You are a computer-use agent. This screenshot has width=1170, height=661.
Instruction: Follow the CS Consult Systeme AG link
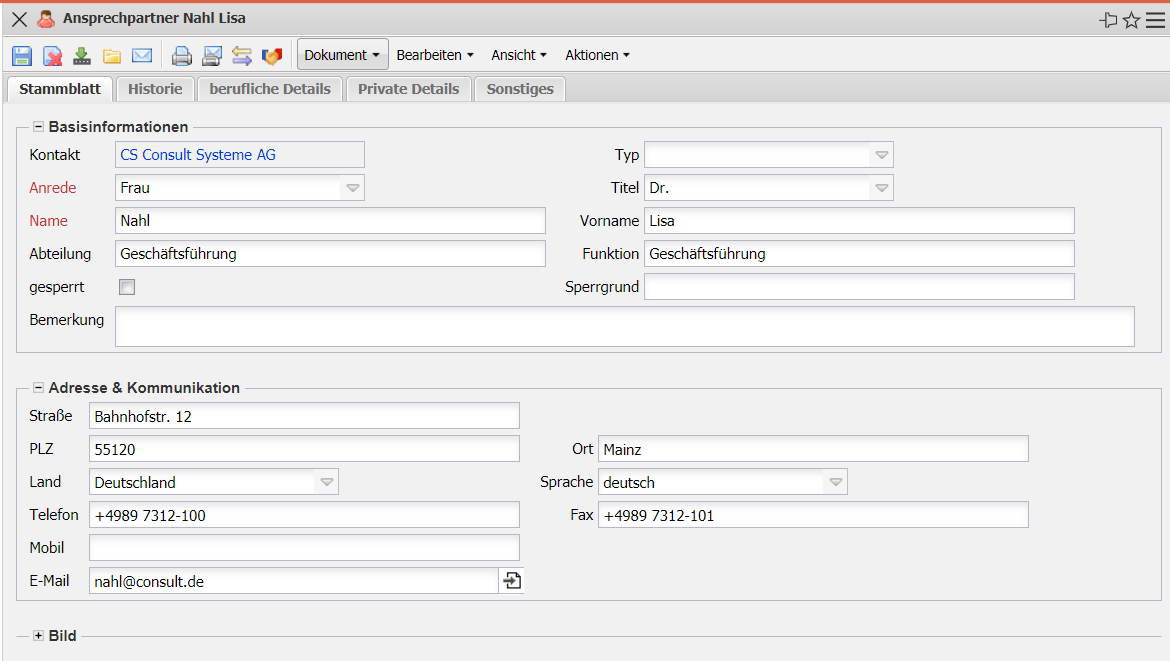click(198, 155)
